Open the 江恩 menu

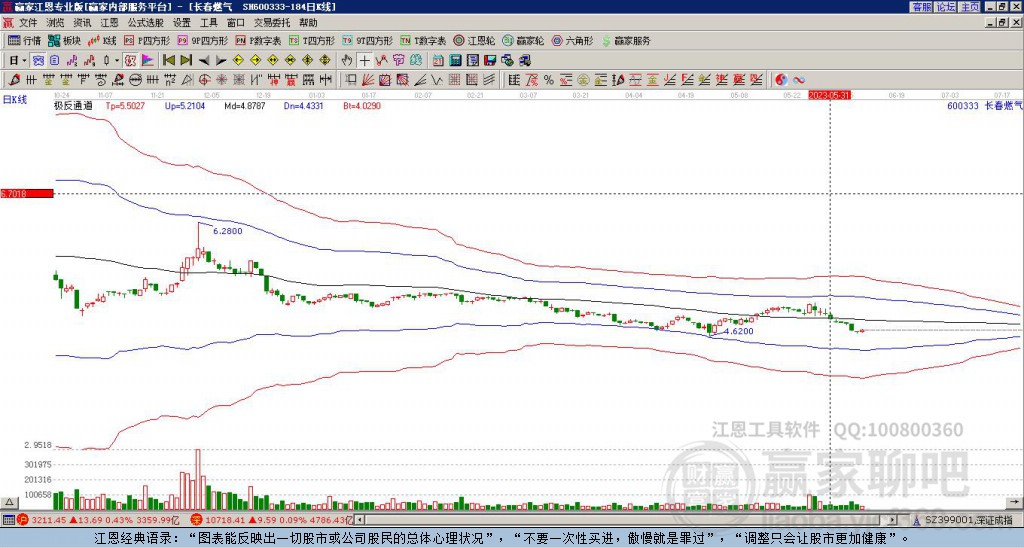(x=109, y=23)
